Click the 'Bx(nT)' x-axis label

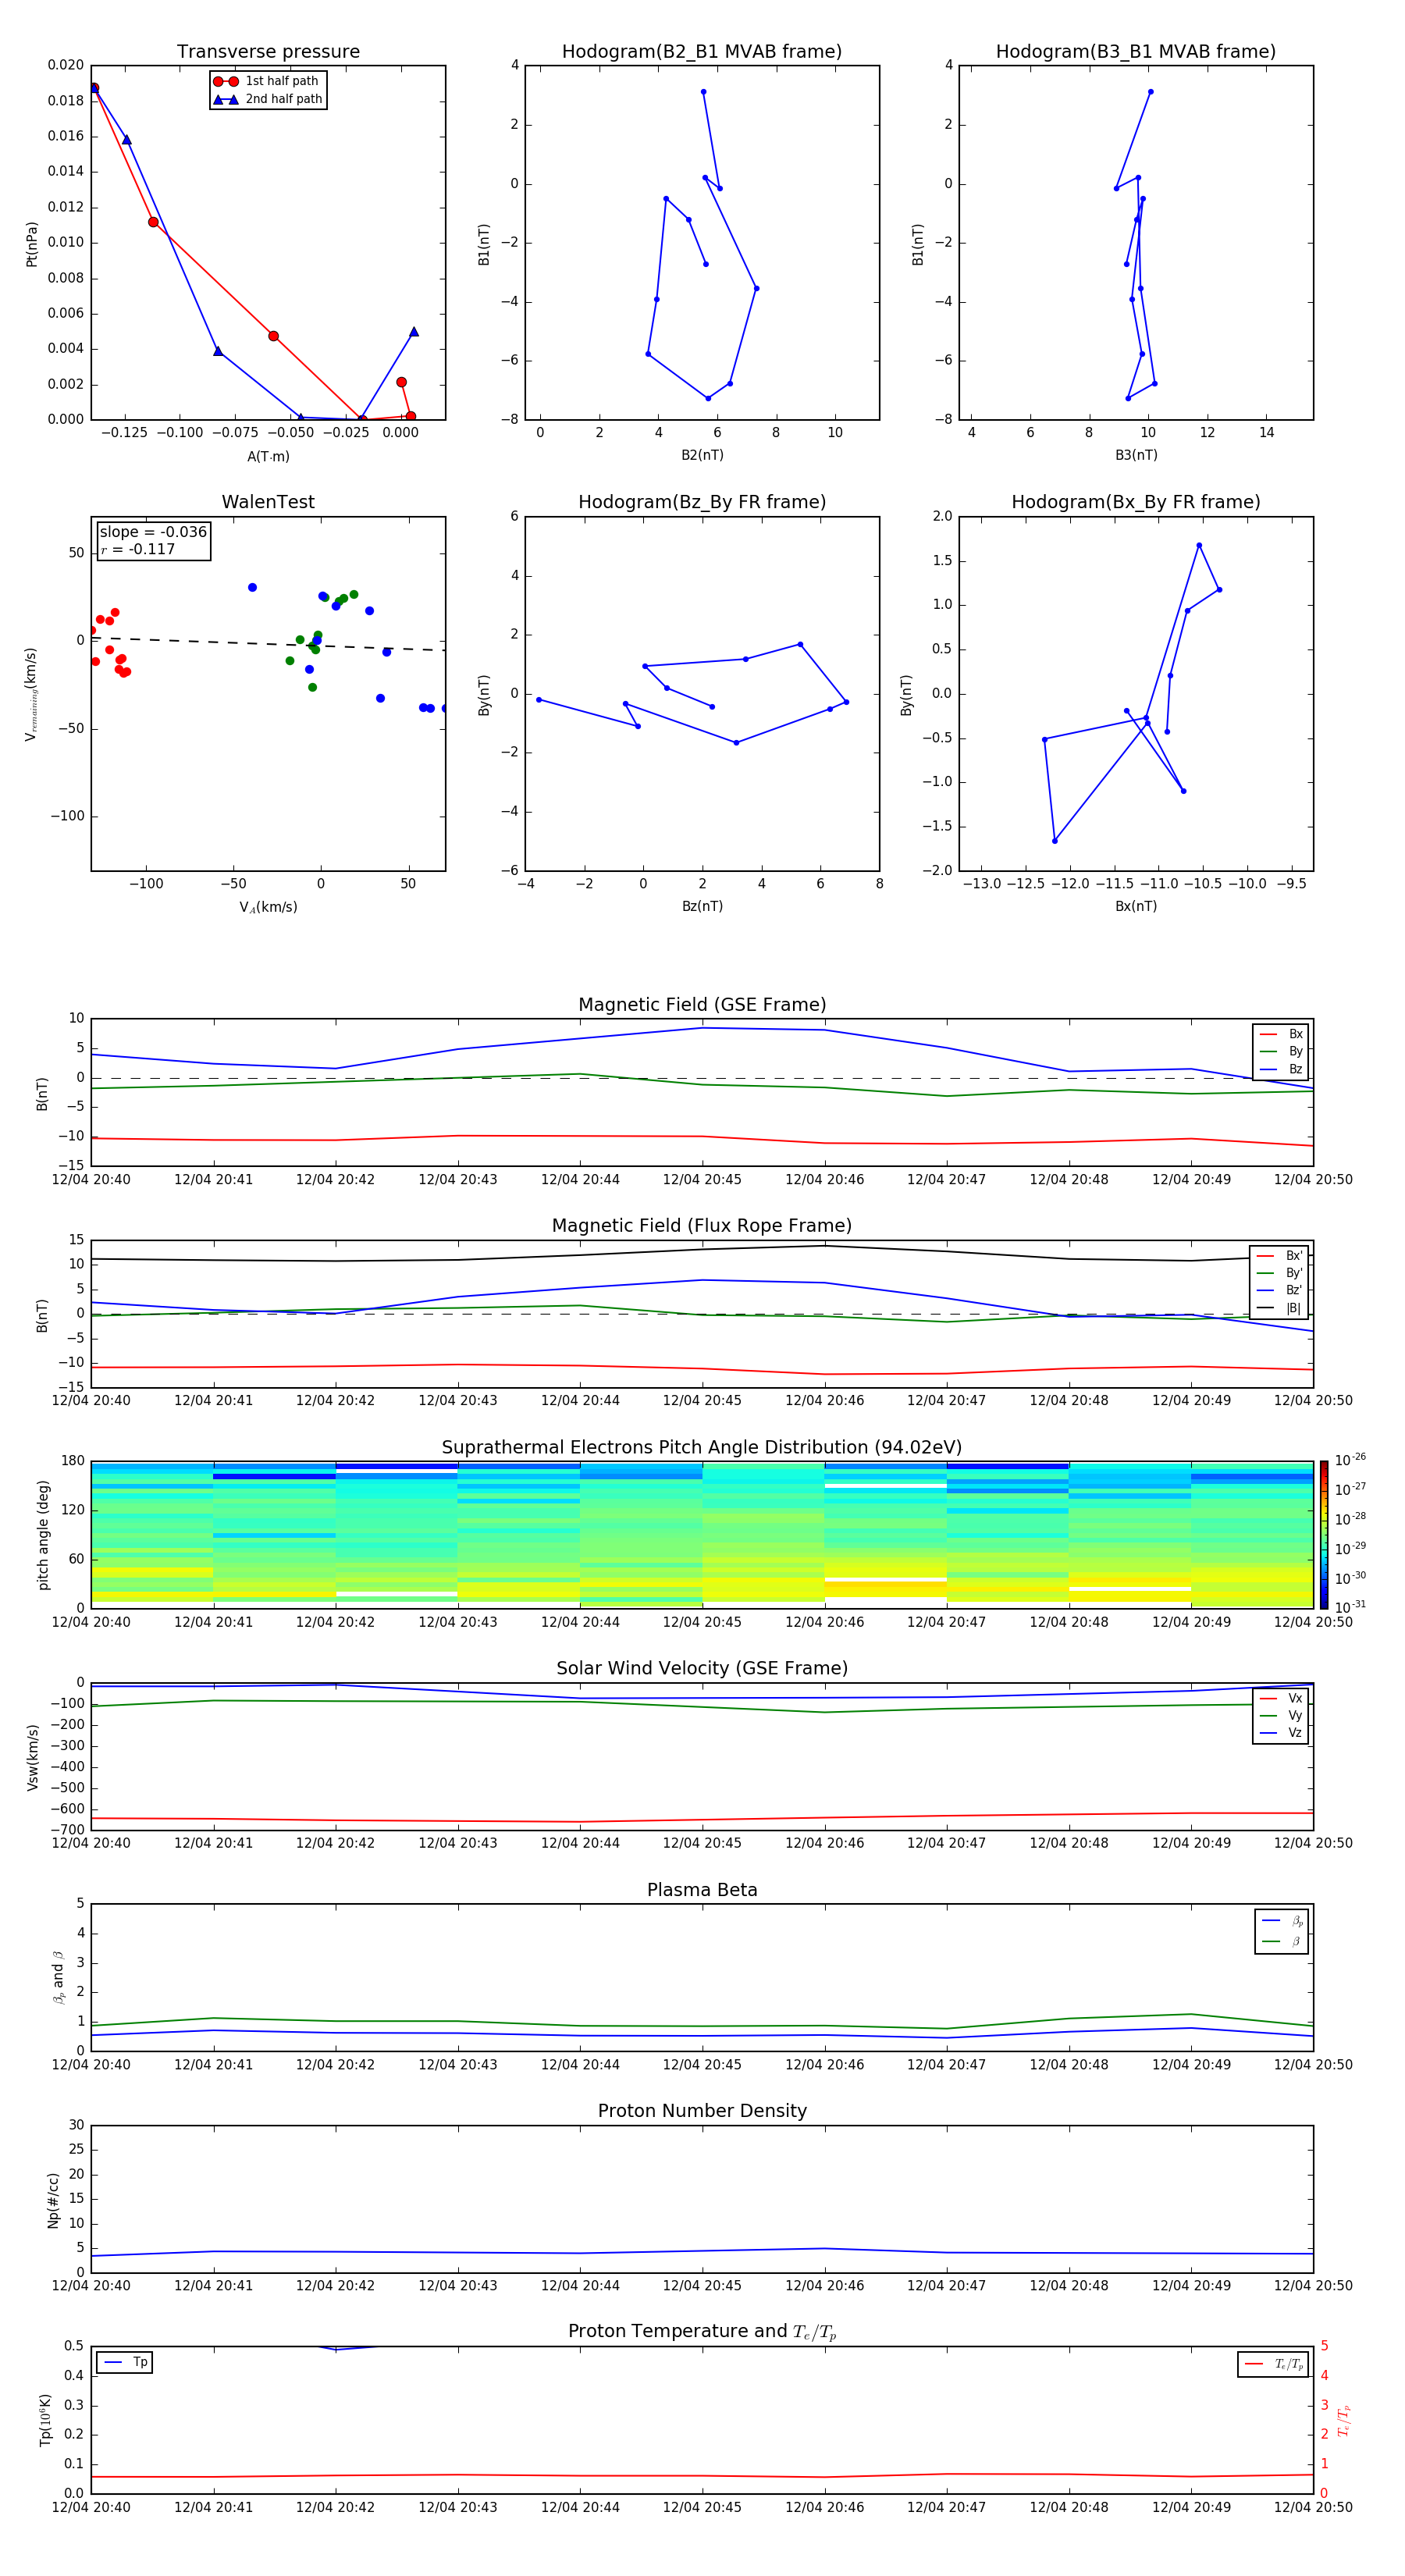tap(1136, 906)
